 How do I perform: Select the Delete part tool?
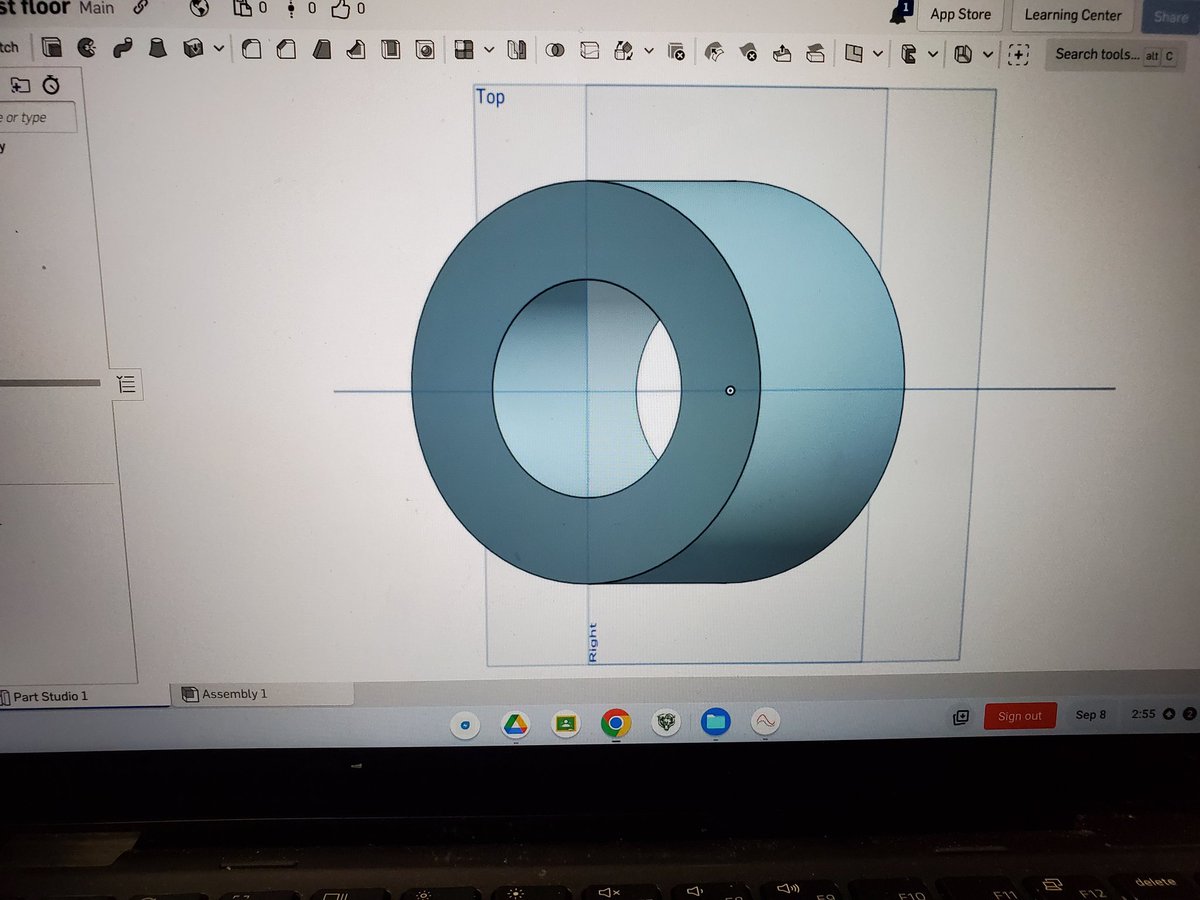tap(677, 51)
